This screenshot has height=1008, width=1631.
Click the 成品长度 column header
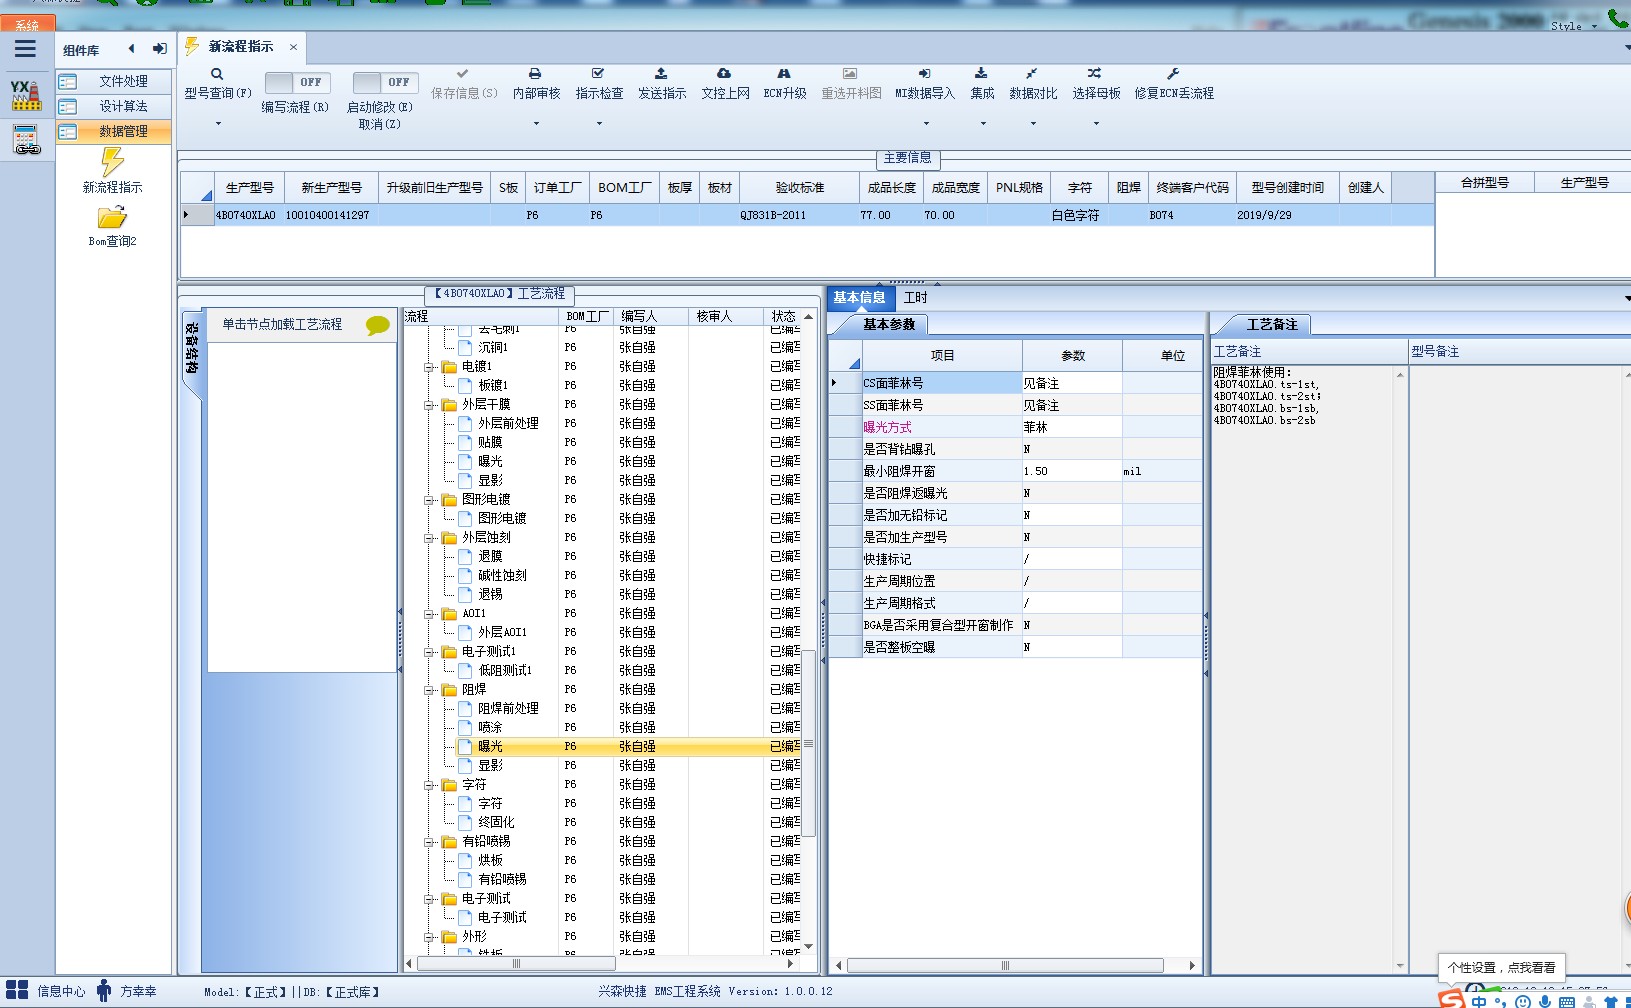pyautogui.click(x=891, y=187)
